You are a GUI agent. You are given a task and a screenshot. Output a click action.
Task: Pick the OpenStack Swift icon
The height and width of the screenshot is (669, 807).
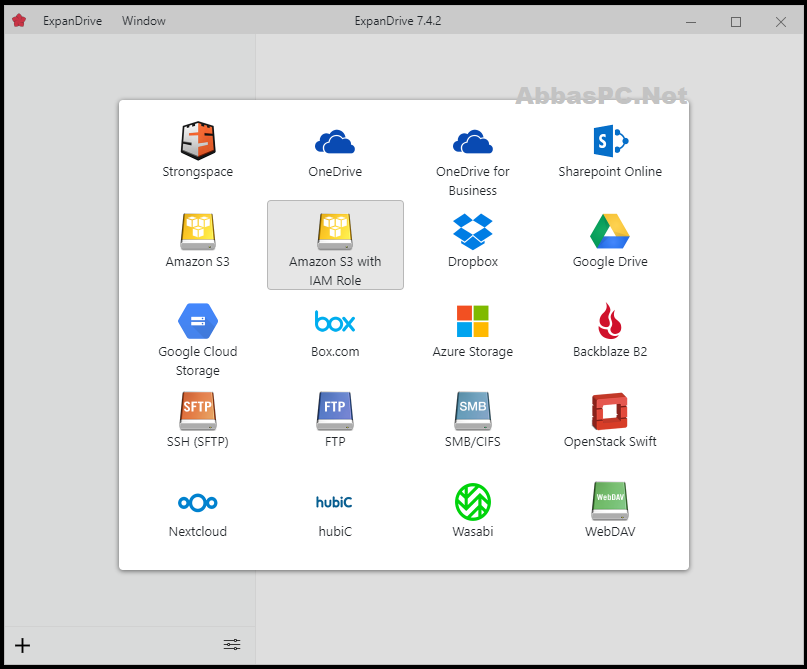tap(610, 411)
